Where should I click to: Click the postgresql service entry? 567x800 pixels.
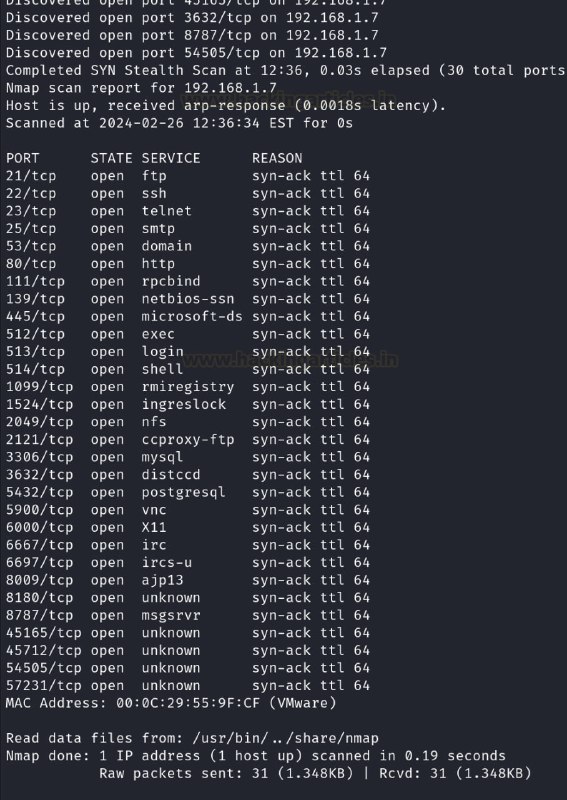[x=183, y=492]
